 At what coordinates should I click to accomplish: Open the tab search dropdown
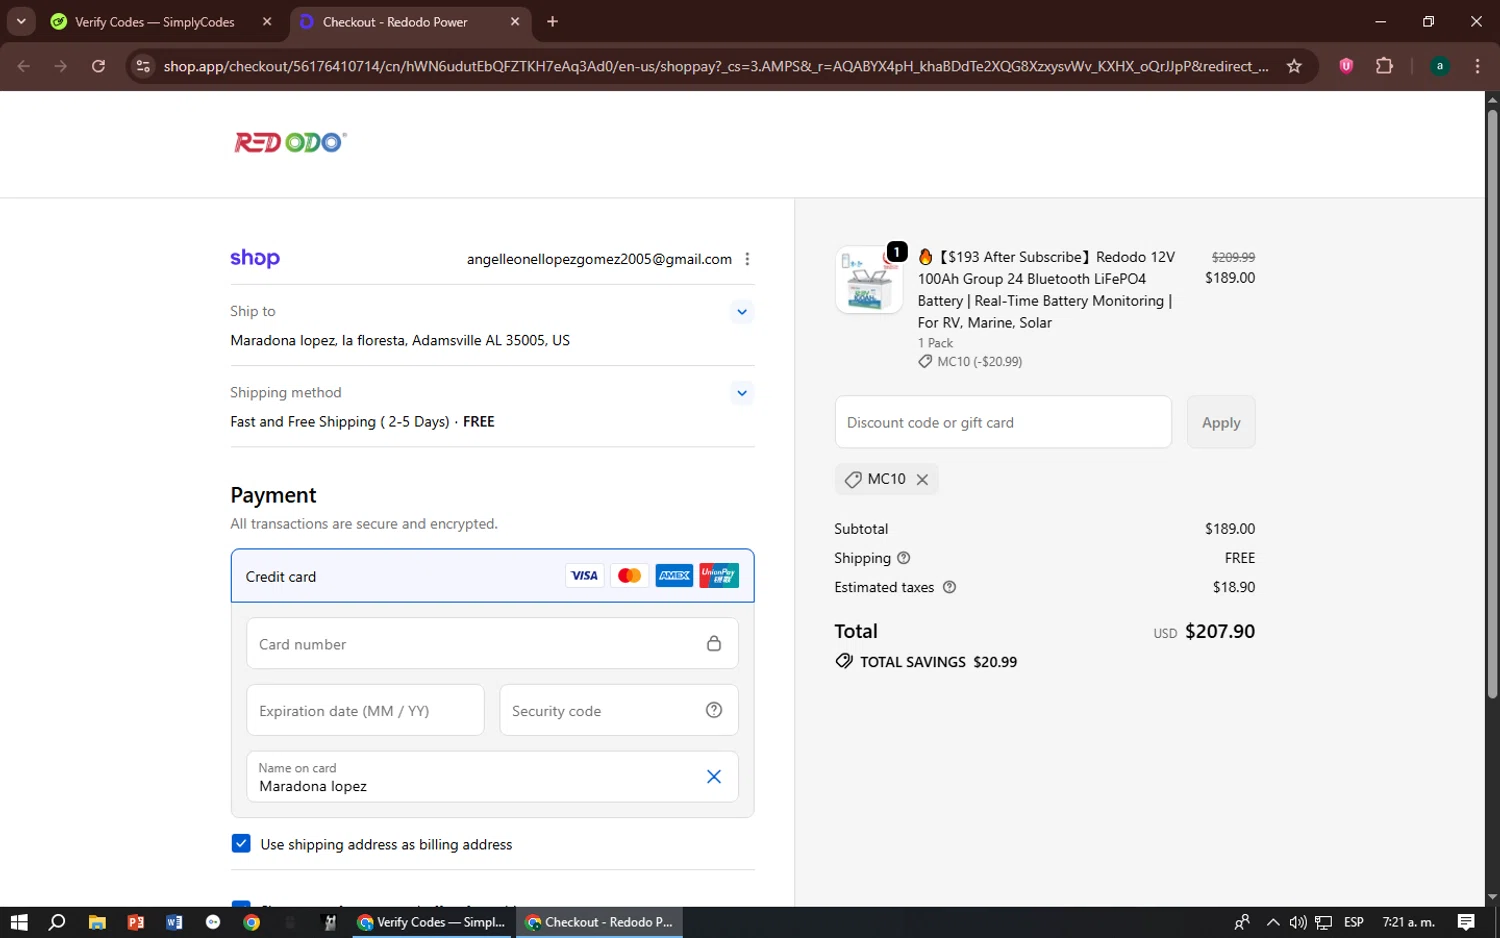pos(21,22)
